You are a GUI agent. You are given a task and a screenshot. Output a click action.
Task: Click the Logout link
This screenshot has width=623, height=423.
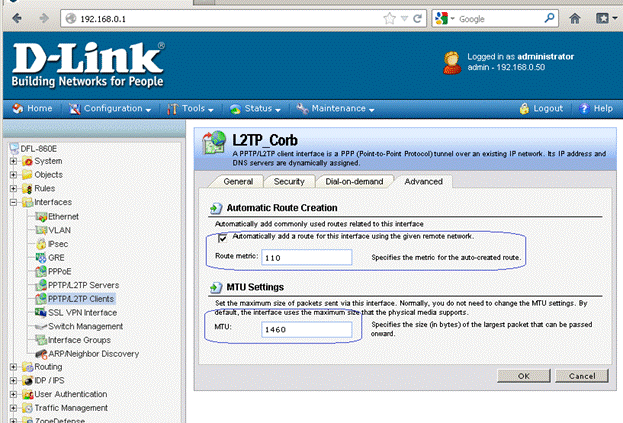(541, 108)
